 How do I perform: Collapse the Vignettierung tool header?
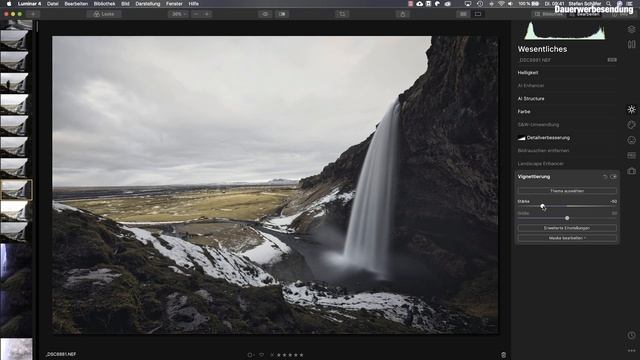(534, 177)
